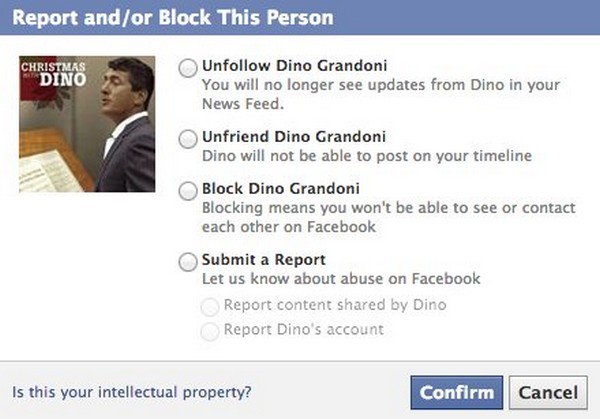
Task: Pick the 'Report content shared by Dino' radio
Action: coord(210,306)
